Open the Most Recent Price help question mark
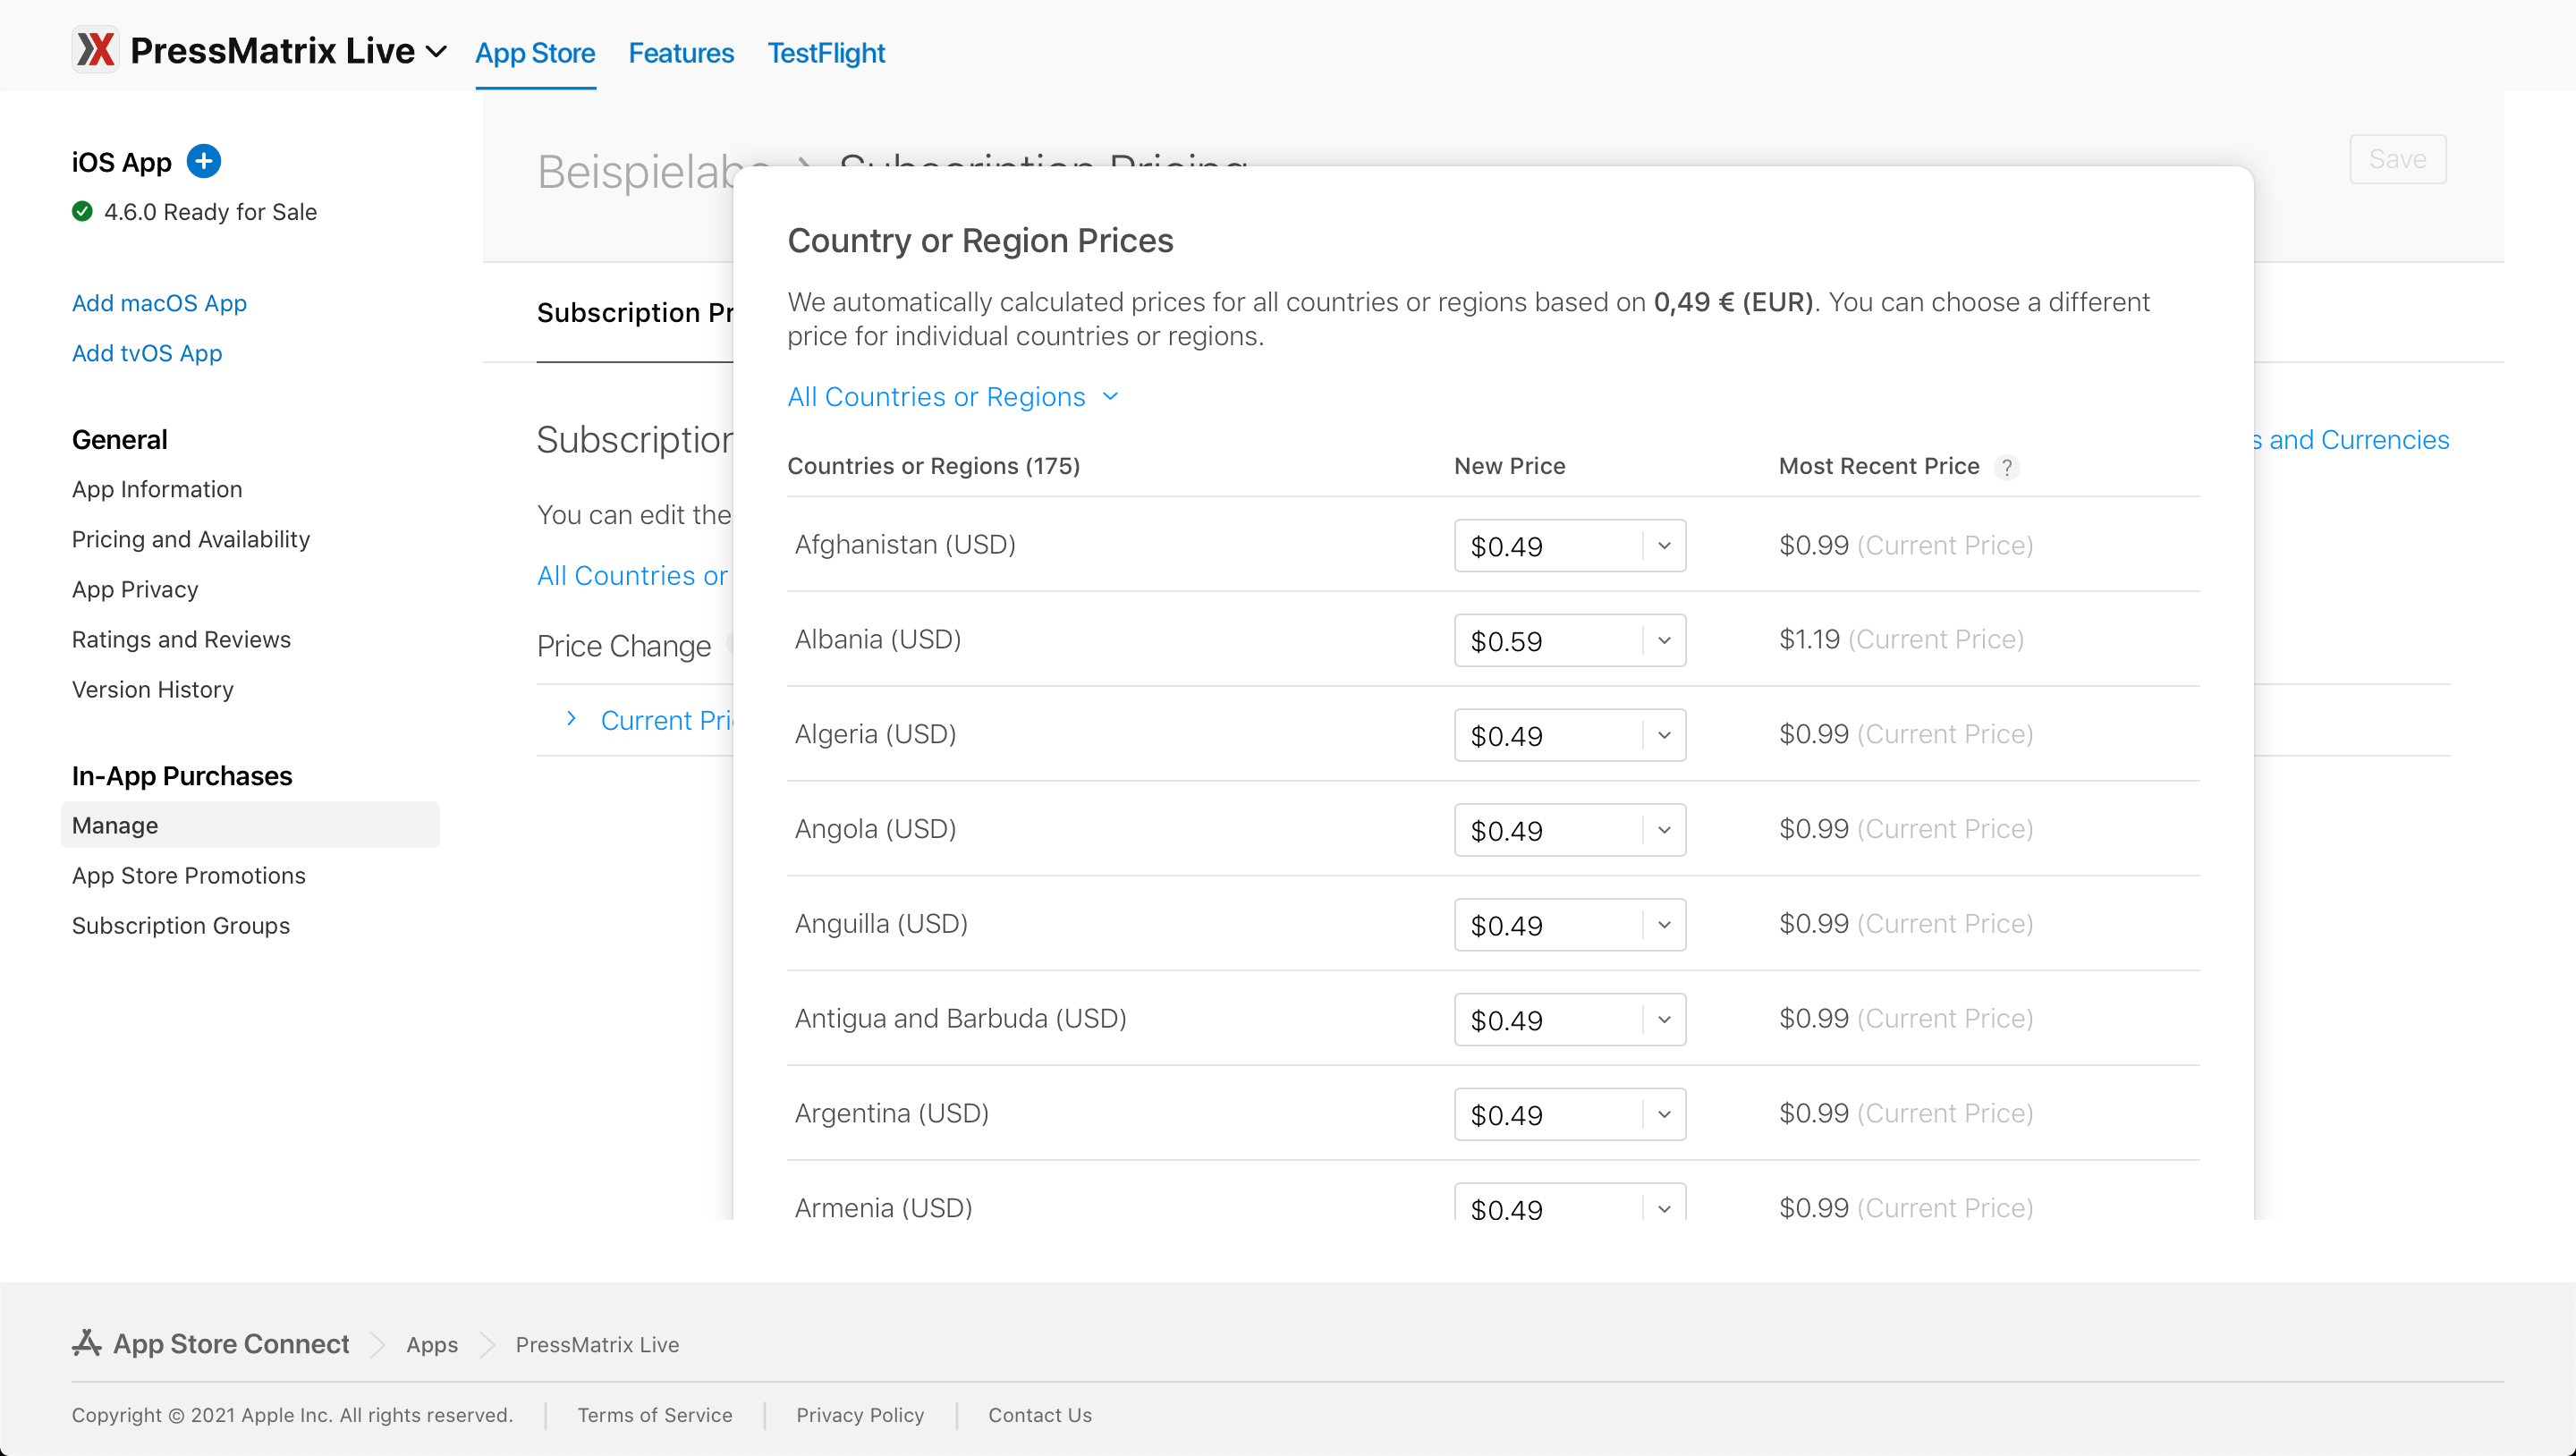 pos(2006,467)
